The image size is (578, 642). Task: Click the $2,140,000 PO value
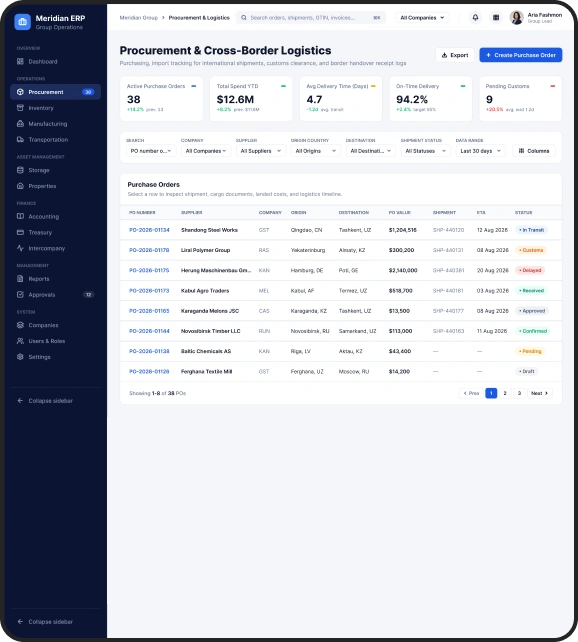click(x=403, y=270)
